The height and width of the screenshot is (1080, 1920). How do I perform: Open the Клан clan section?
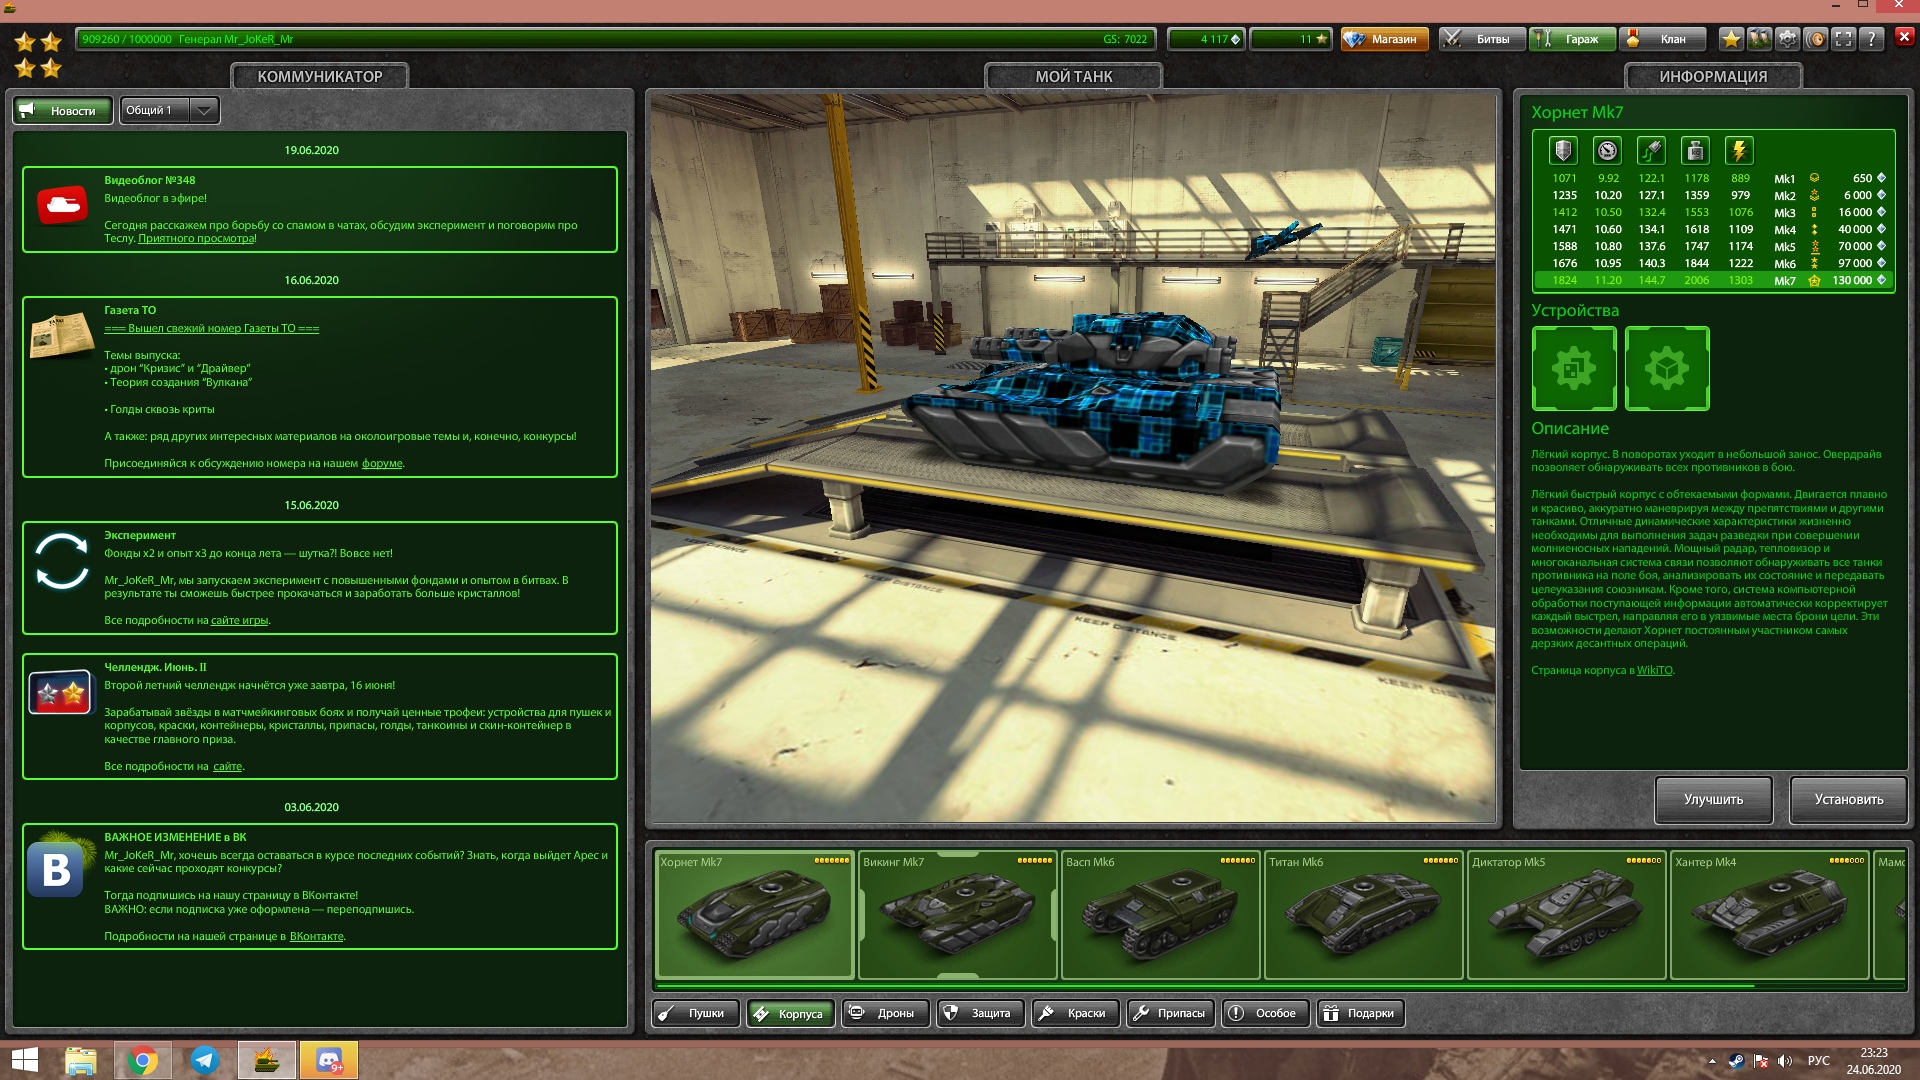click(1661, 39)
